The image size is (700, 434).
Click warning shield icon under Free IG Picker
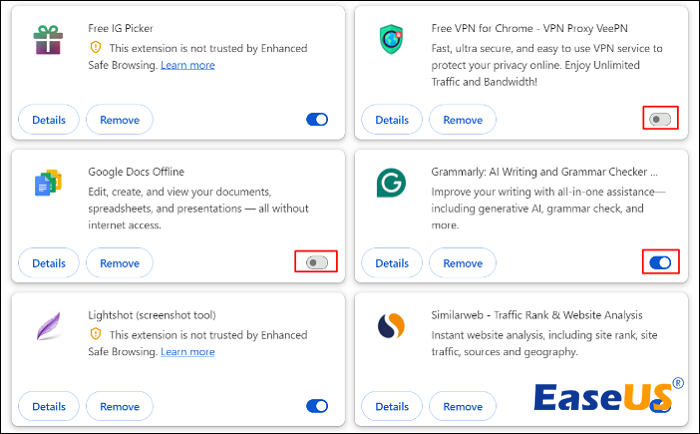(x=96, y=47)
